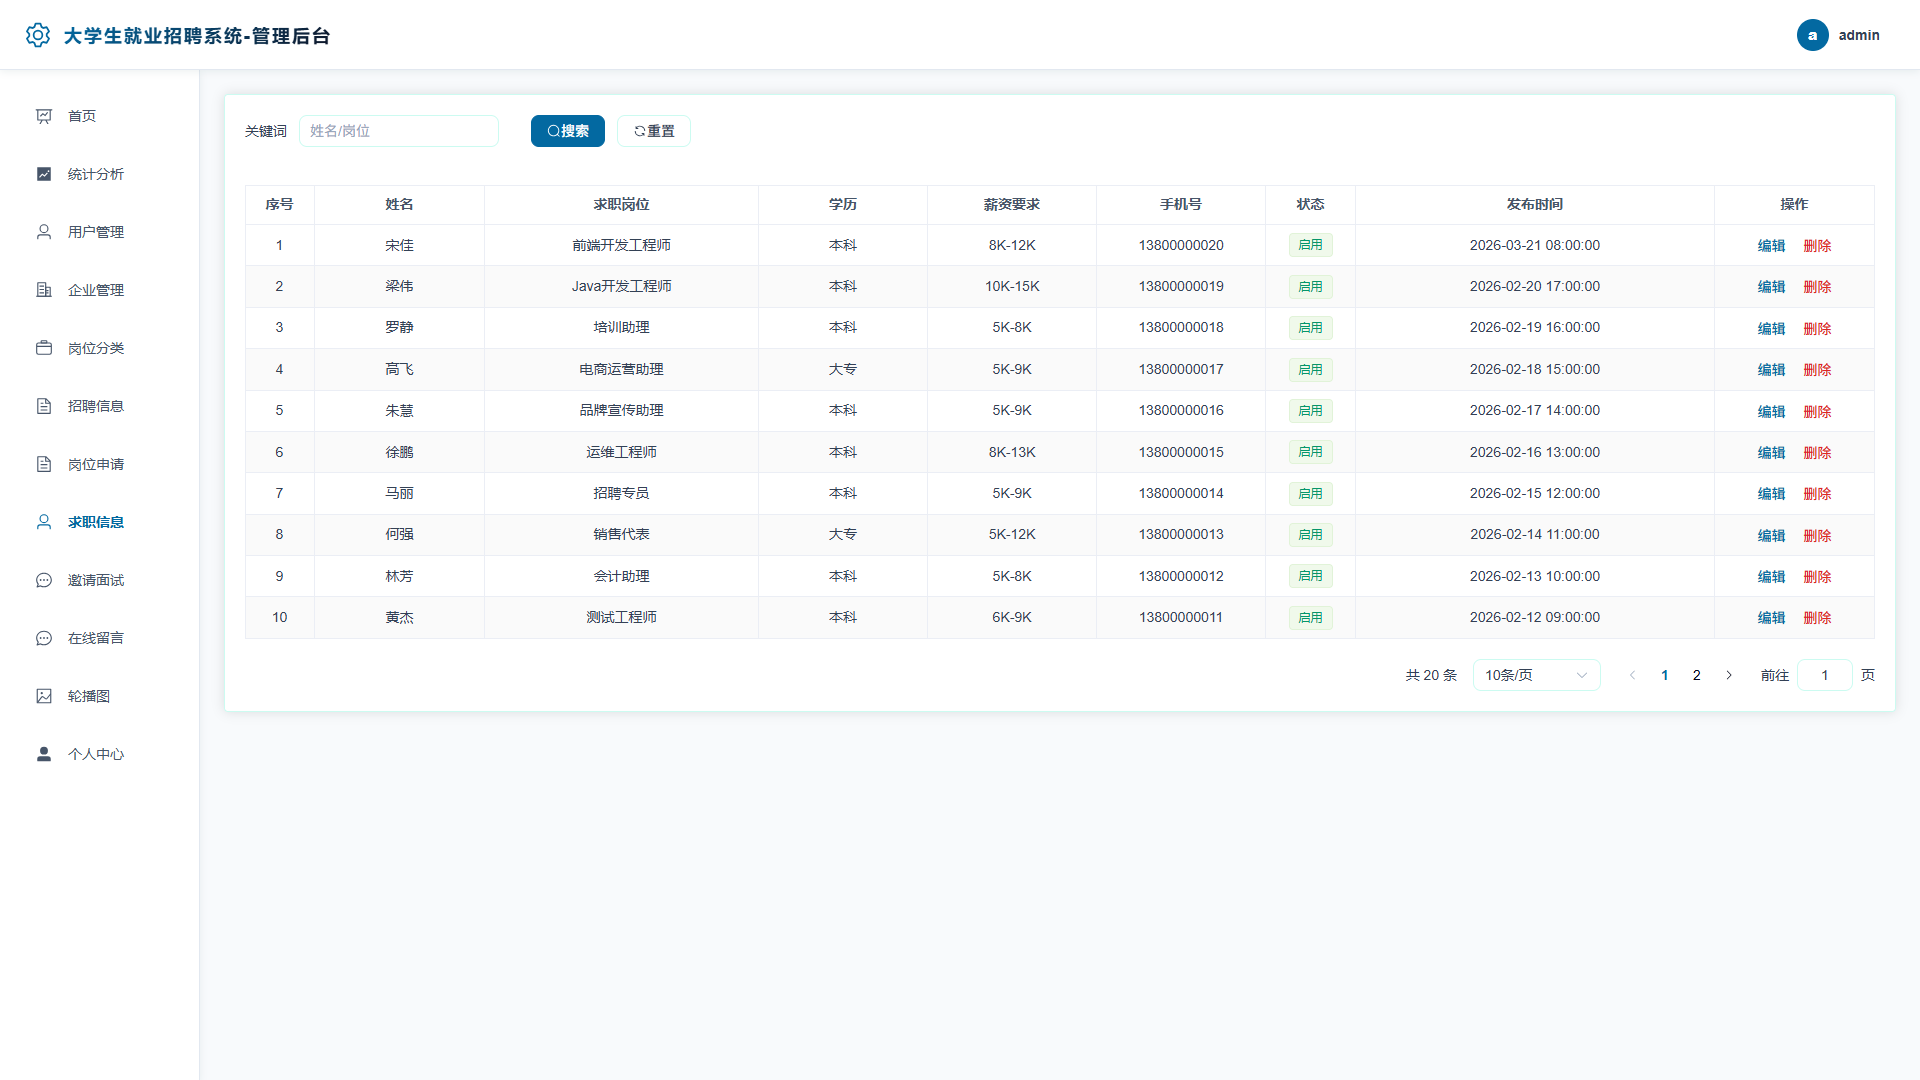
Task: Click the previous page left chevron
Action: coord(1633,675)
